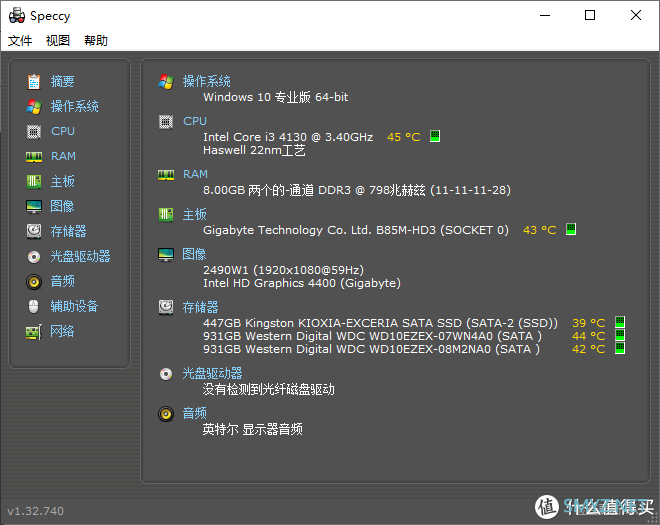660x525 pixels.
Task: Select the 操作系统 Windows flag icon in sidebar
Action: [x=34, y=107]
